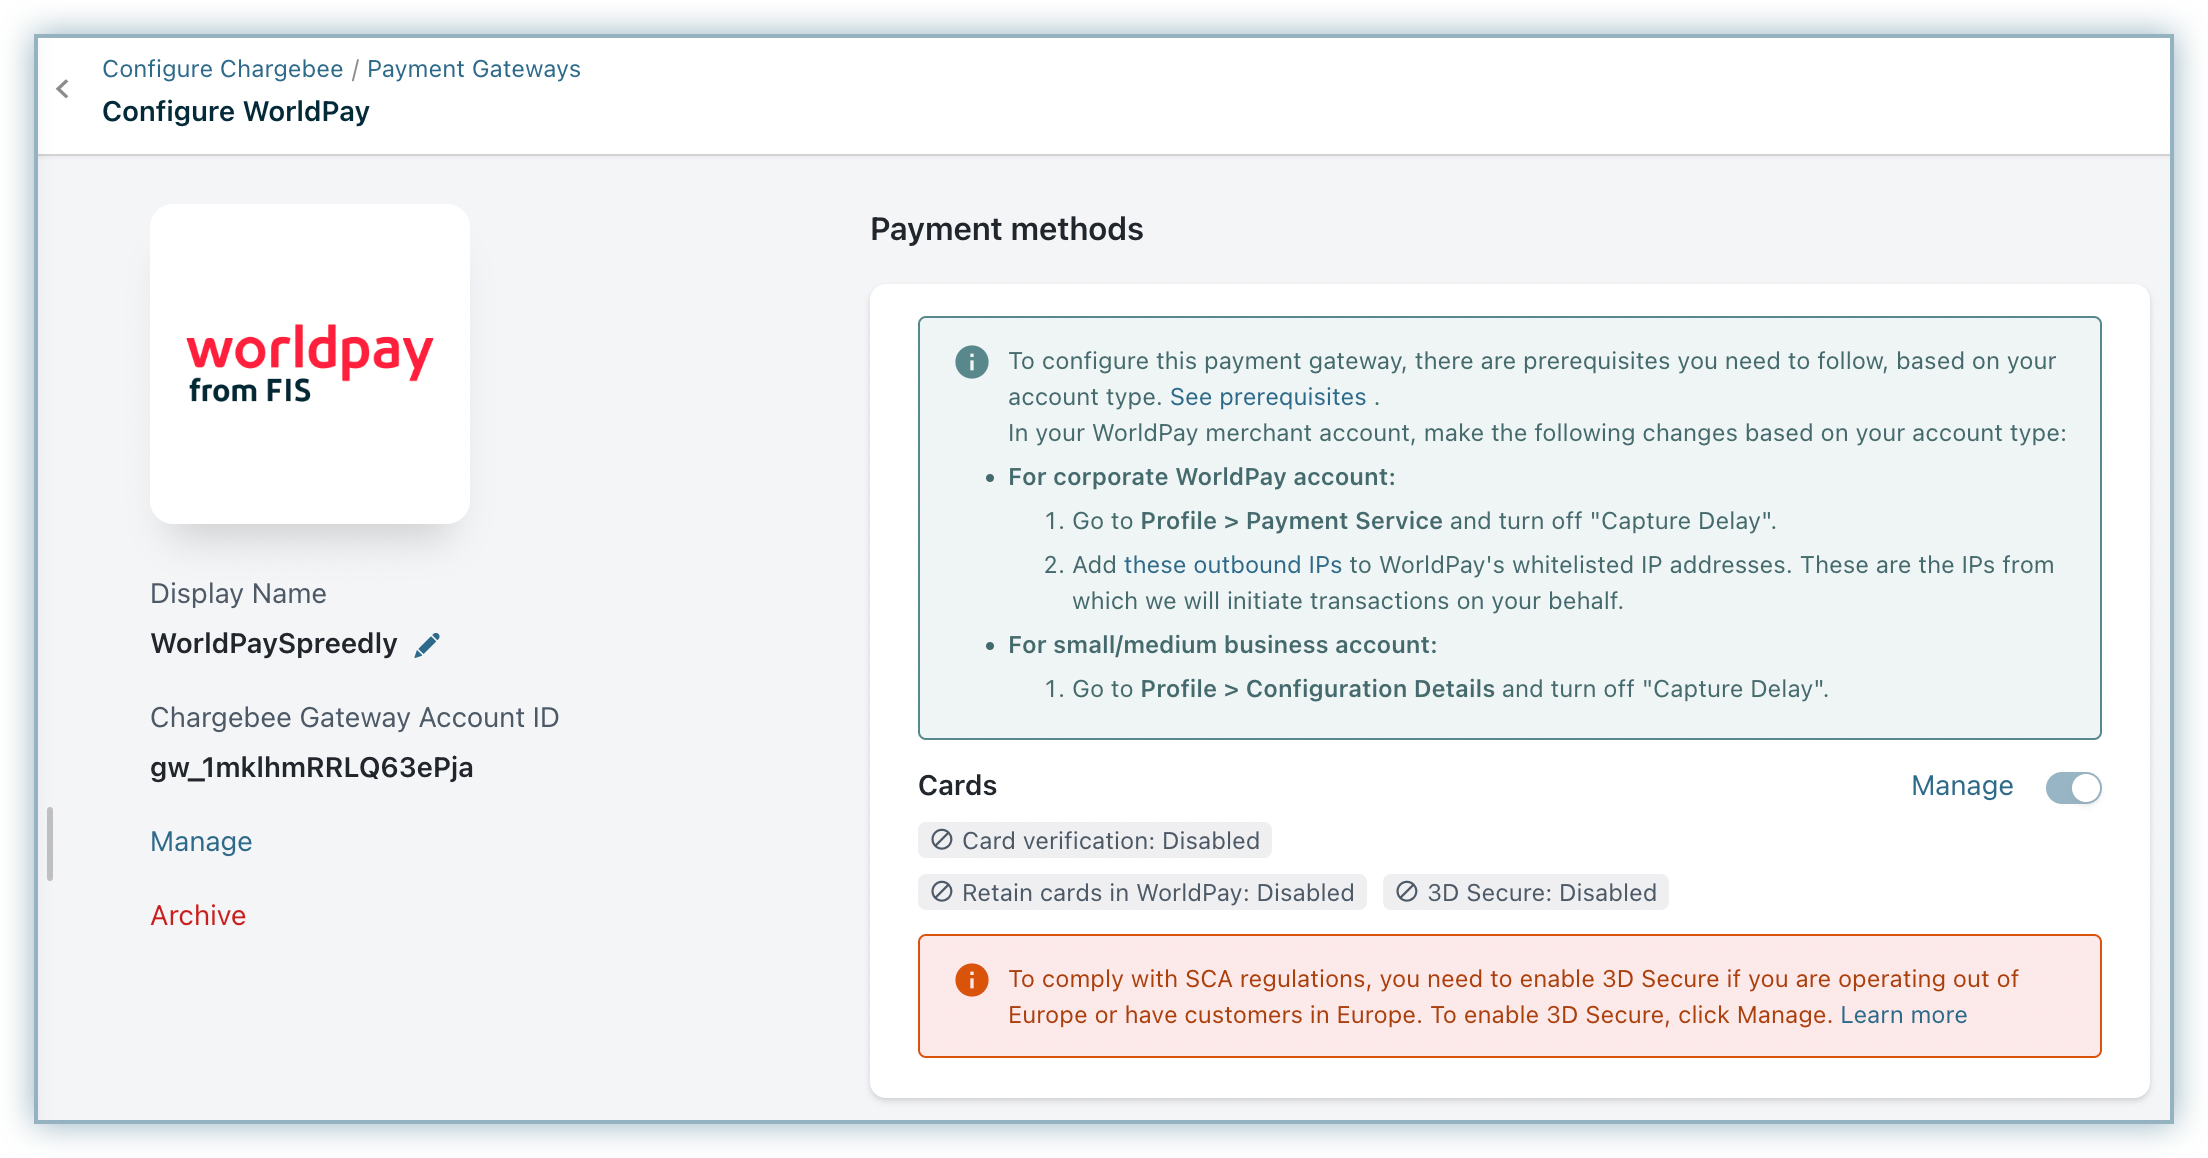Screen dimensions: 2208x1158
Task: Click the Worldpay from FIS logo
Action: (x=310, y=364)
